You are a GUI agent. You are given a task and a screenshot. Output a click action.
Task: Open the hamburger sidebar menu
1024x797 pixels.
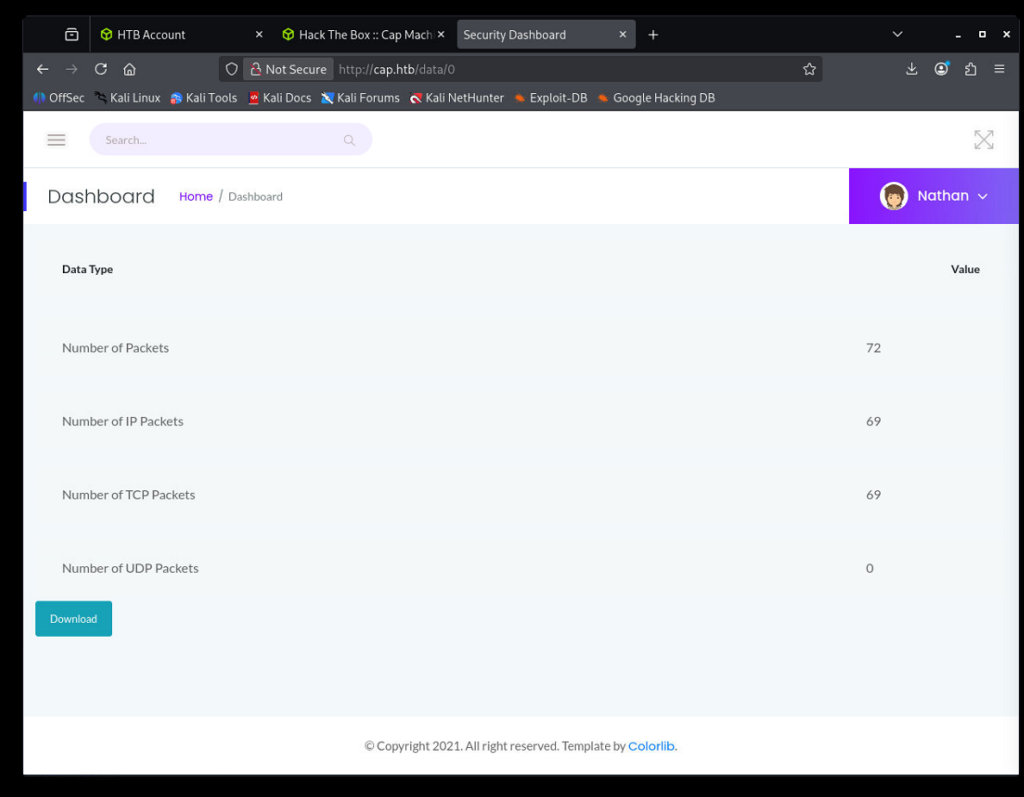coord(56,140)
